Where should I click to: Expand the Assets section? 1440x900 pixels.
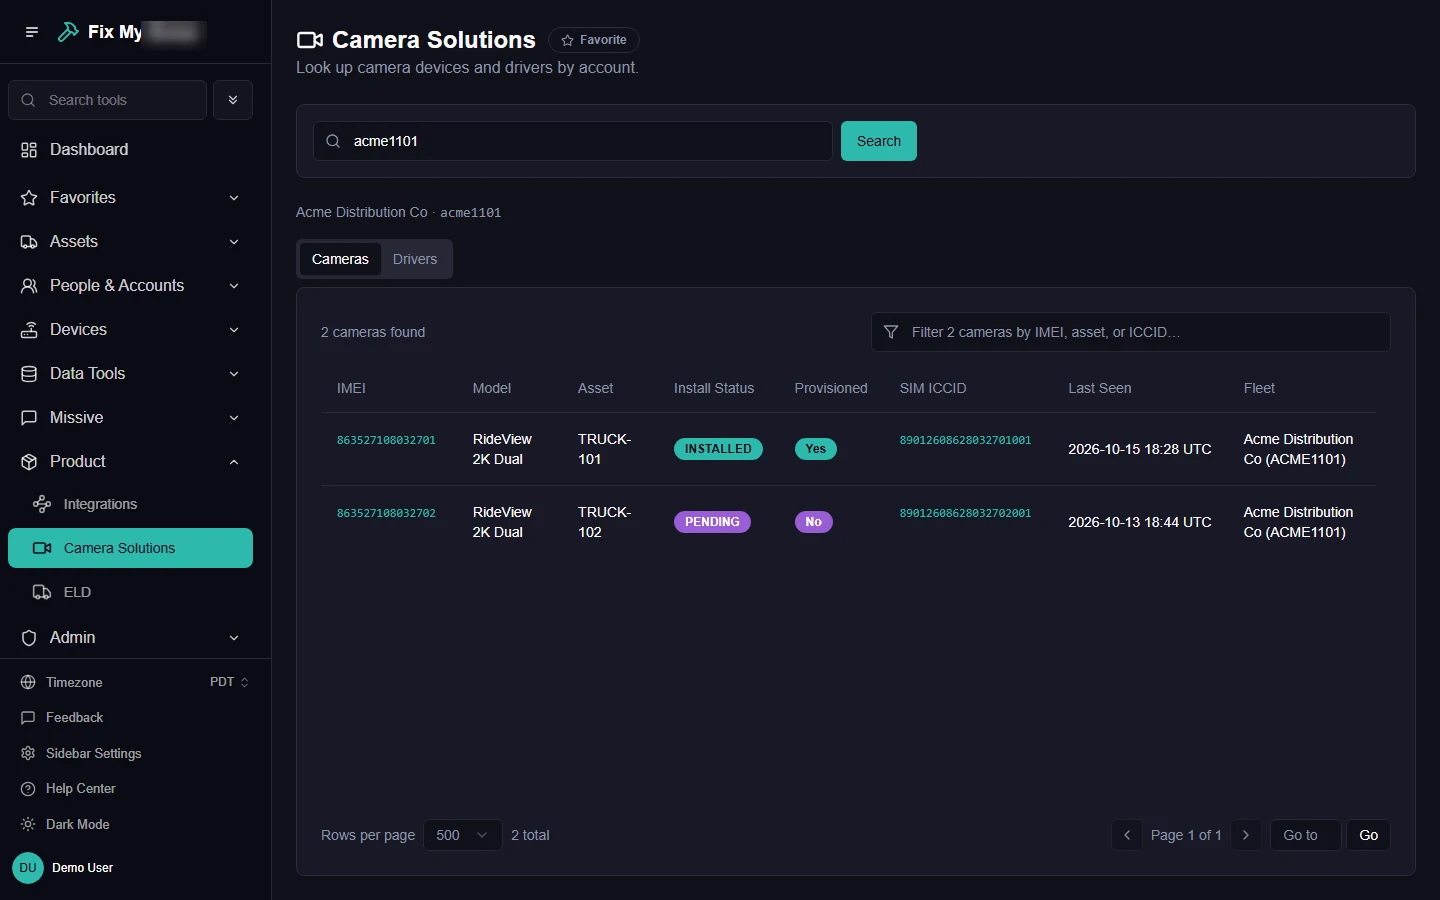tap(130, 241)
